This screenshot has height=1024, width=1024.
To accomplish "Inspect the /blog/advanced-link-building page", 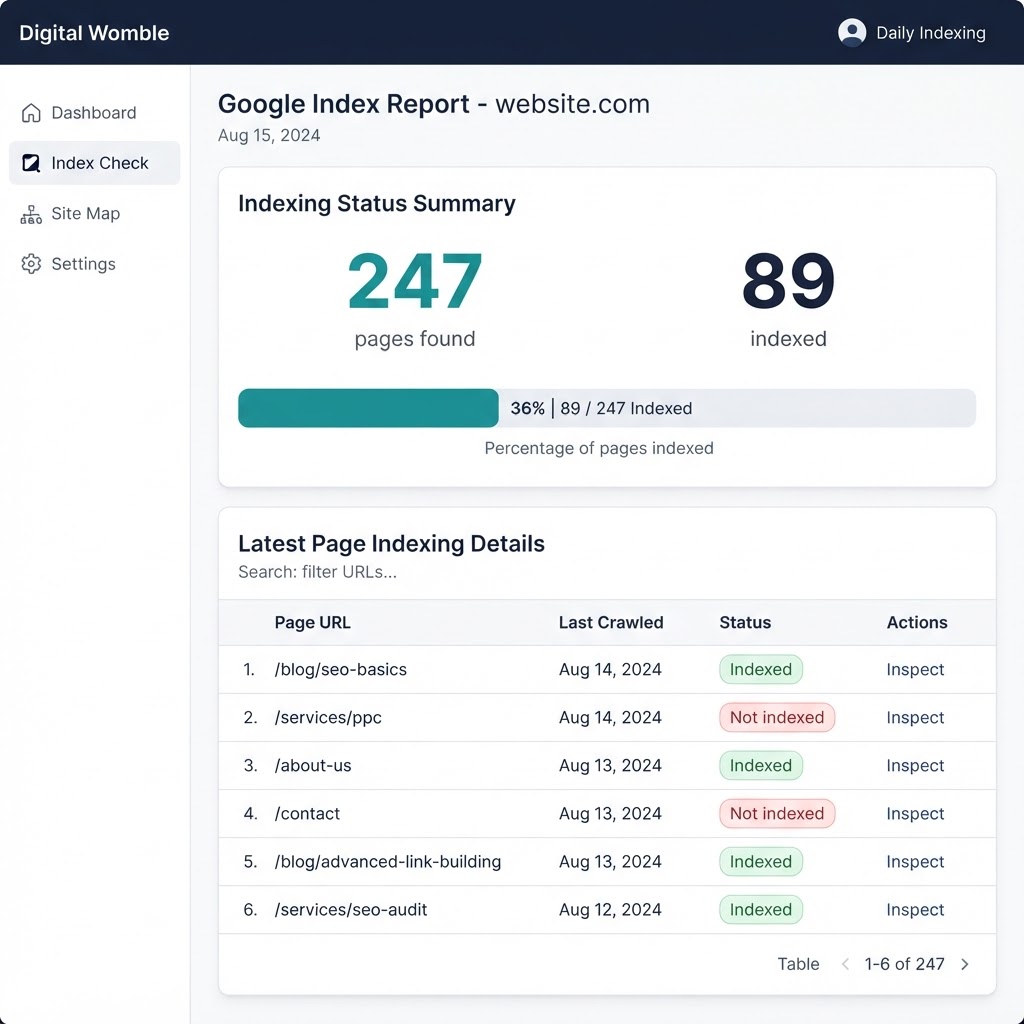I will [x=915, y=861].
